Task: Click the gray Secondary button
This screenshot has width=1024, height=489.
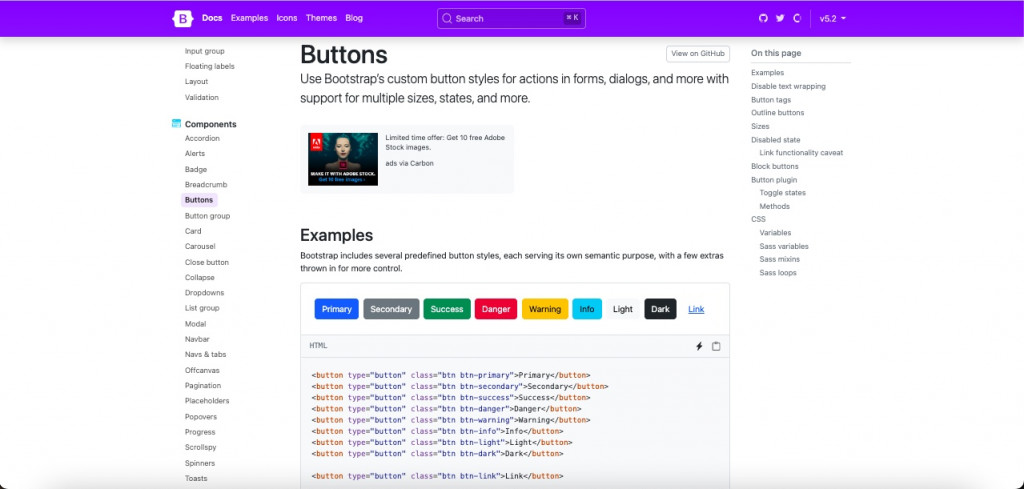Action: [x=391, y=309]
